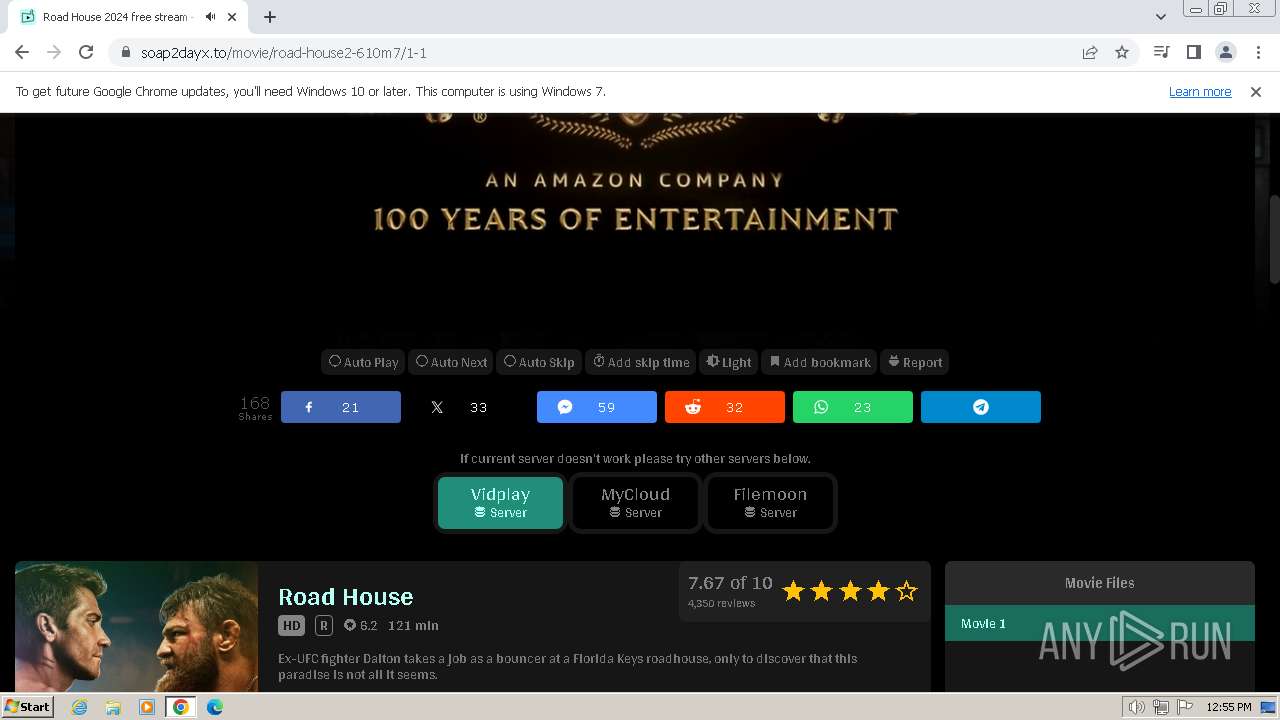Click Add skip time button
This screenshot has height=720, width=1280.
point(641,362)
